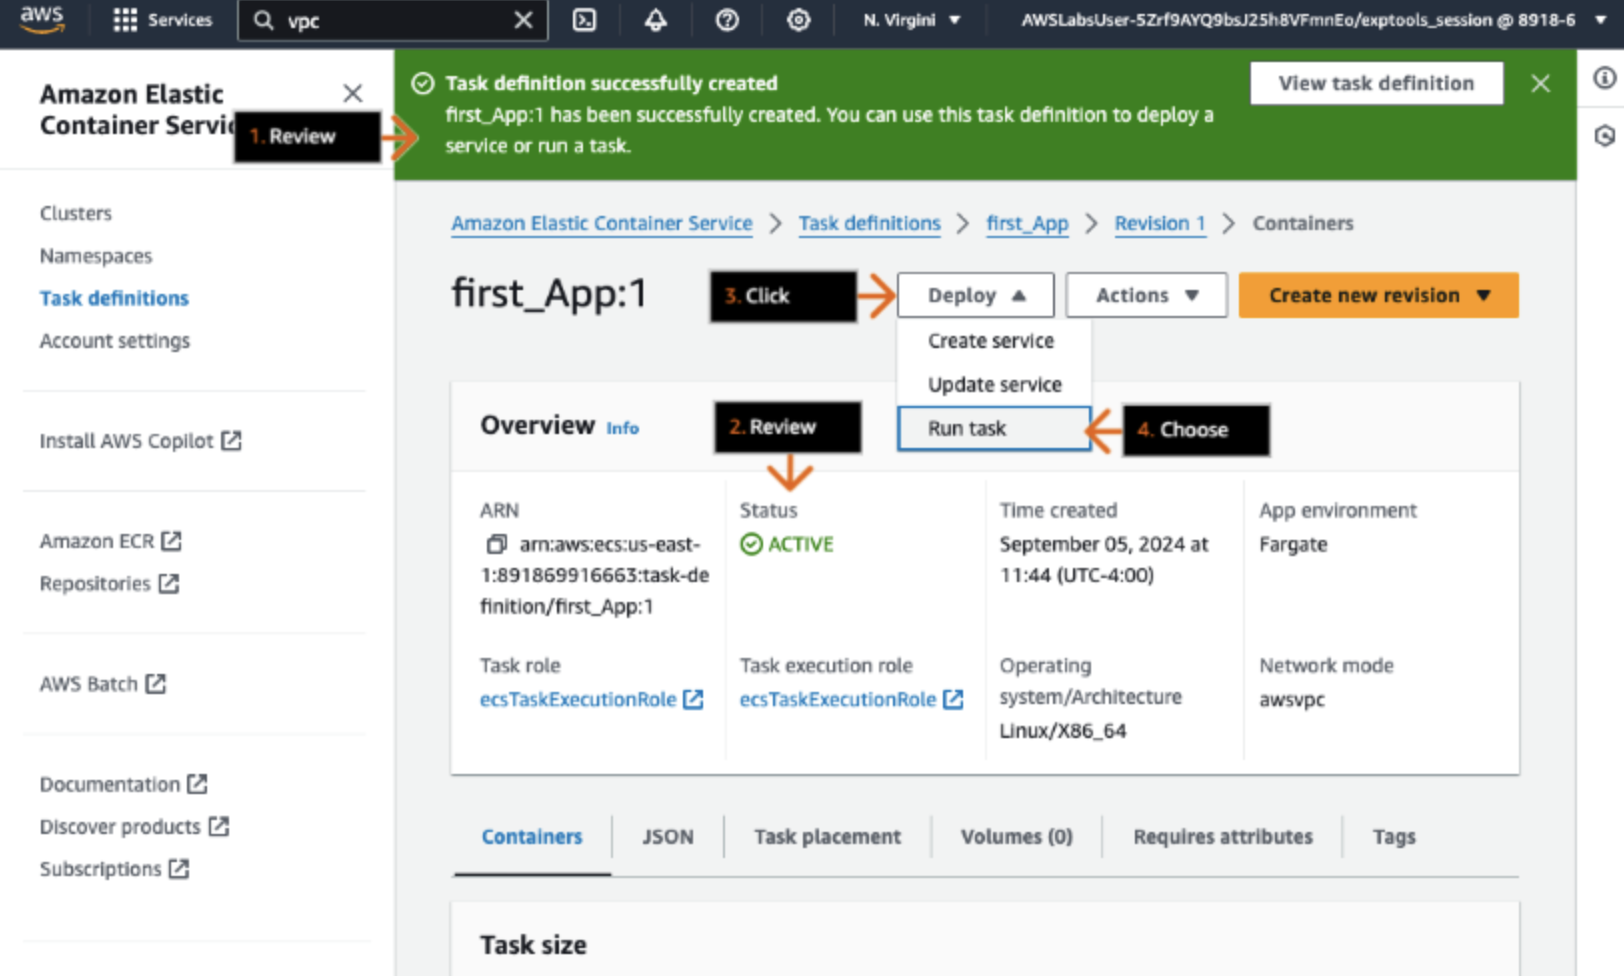Click the first_App:1 page title

click(x=549, y=294)
